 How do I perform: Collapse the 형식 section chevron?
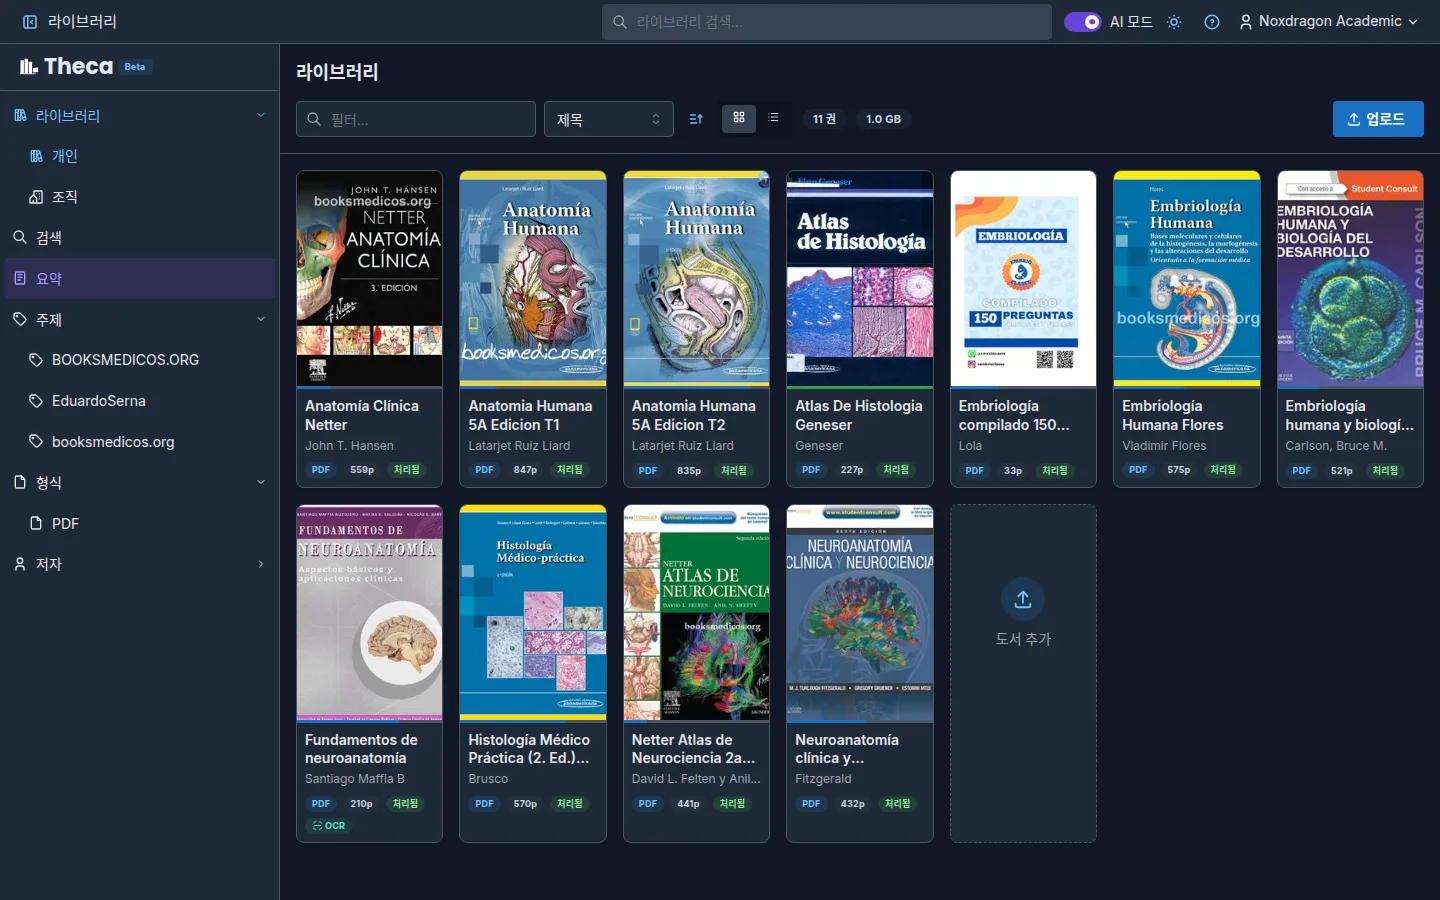(x=261, y=482)
